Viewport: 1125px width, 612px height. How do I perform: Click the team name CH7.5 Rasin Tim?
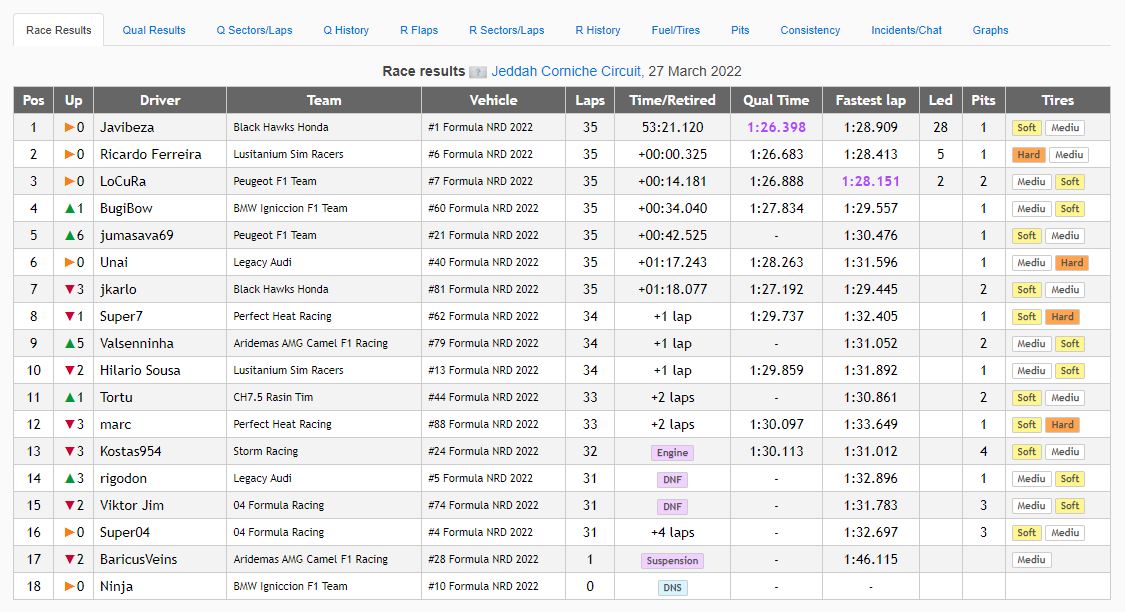pyautogui.click(x=273, y=397)
